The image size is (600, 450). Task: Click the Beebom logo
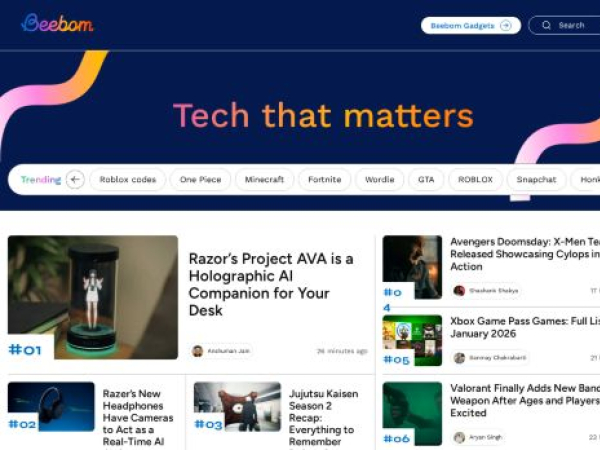pyautogui.click(x=57, y=23)
